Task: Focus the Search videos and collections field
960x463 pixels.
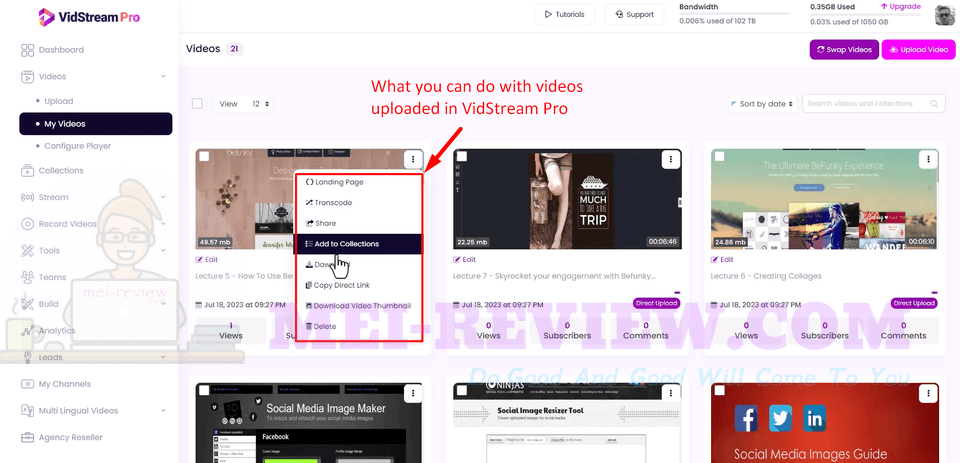Action: tap(874, 104)
